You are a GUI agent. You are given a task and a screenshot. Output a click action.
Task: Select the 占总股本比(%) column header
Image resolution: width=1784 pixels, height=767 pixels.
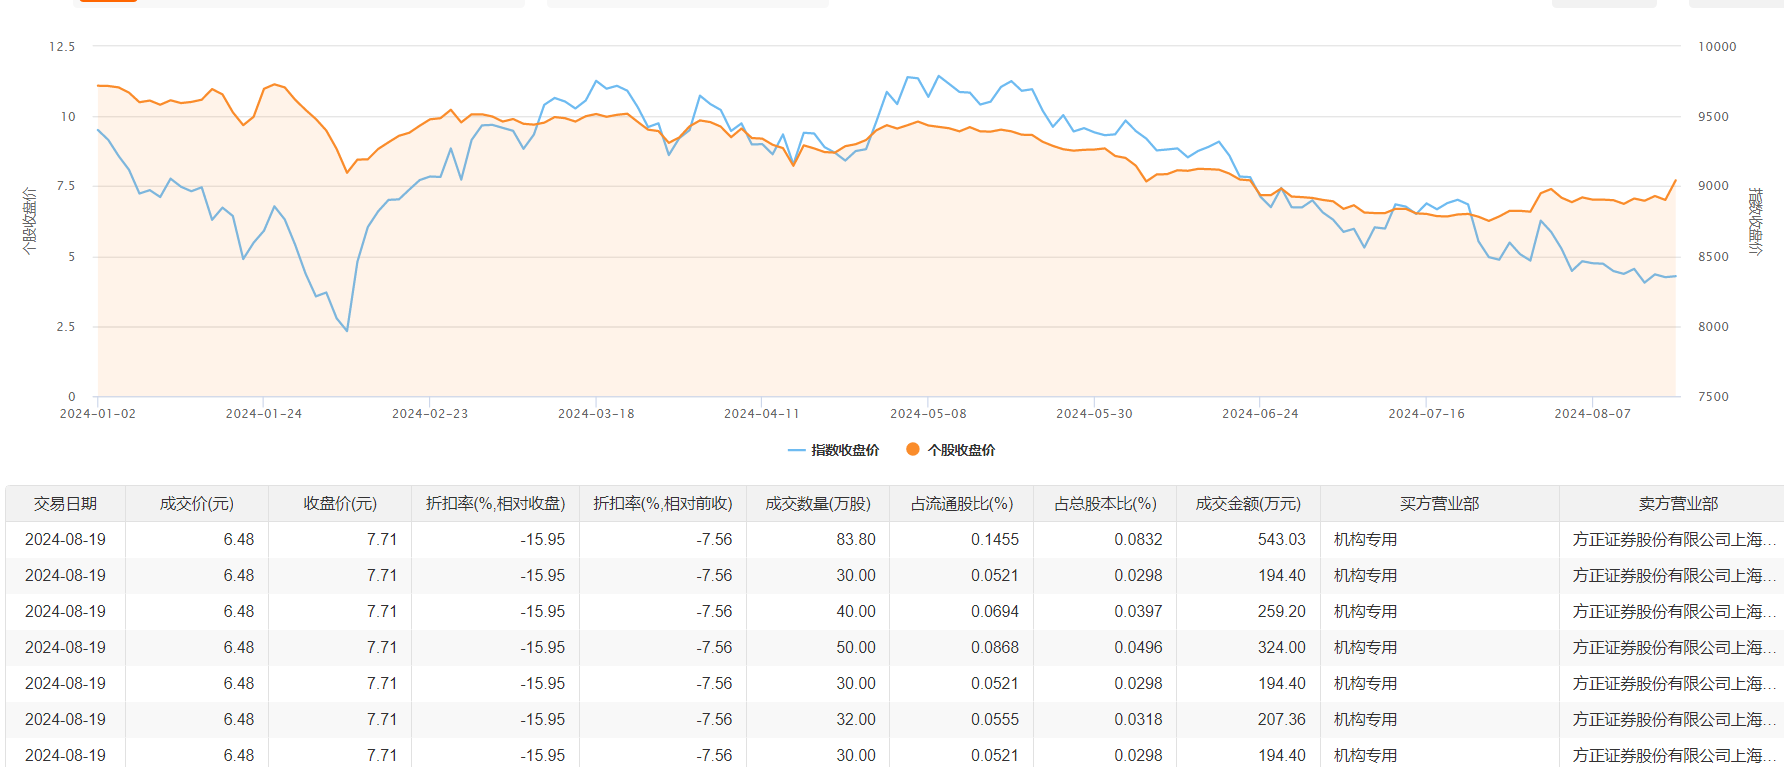1105,504
